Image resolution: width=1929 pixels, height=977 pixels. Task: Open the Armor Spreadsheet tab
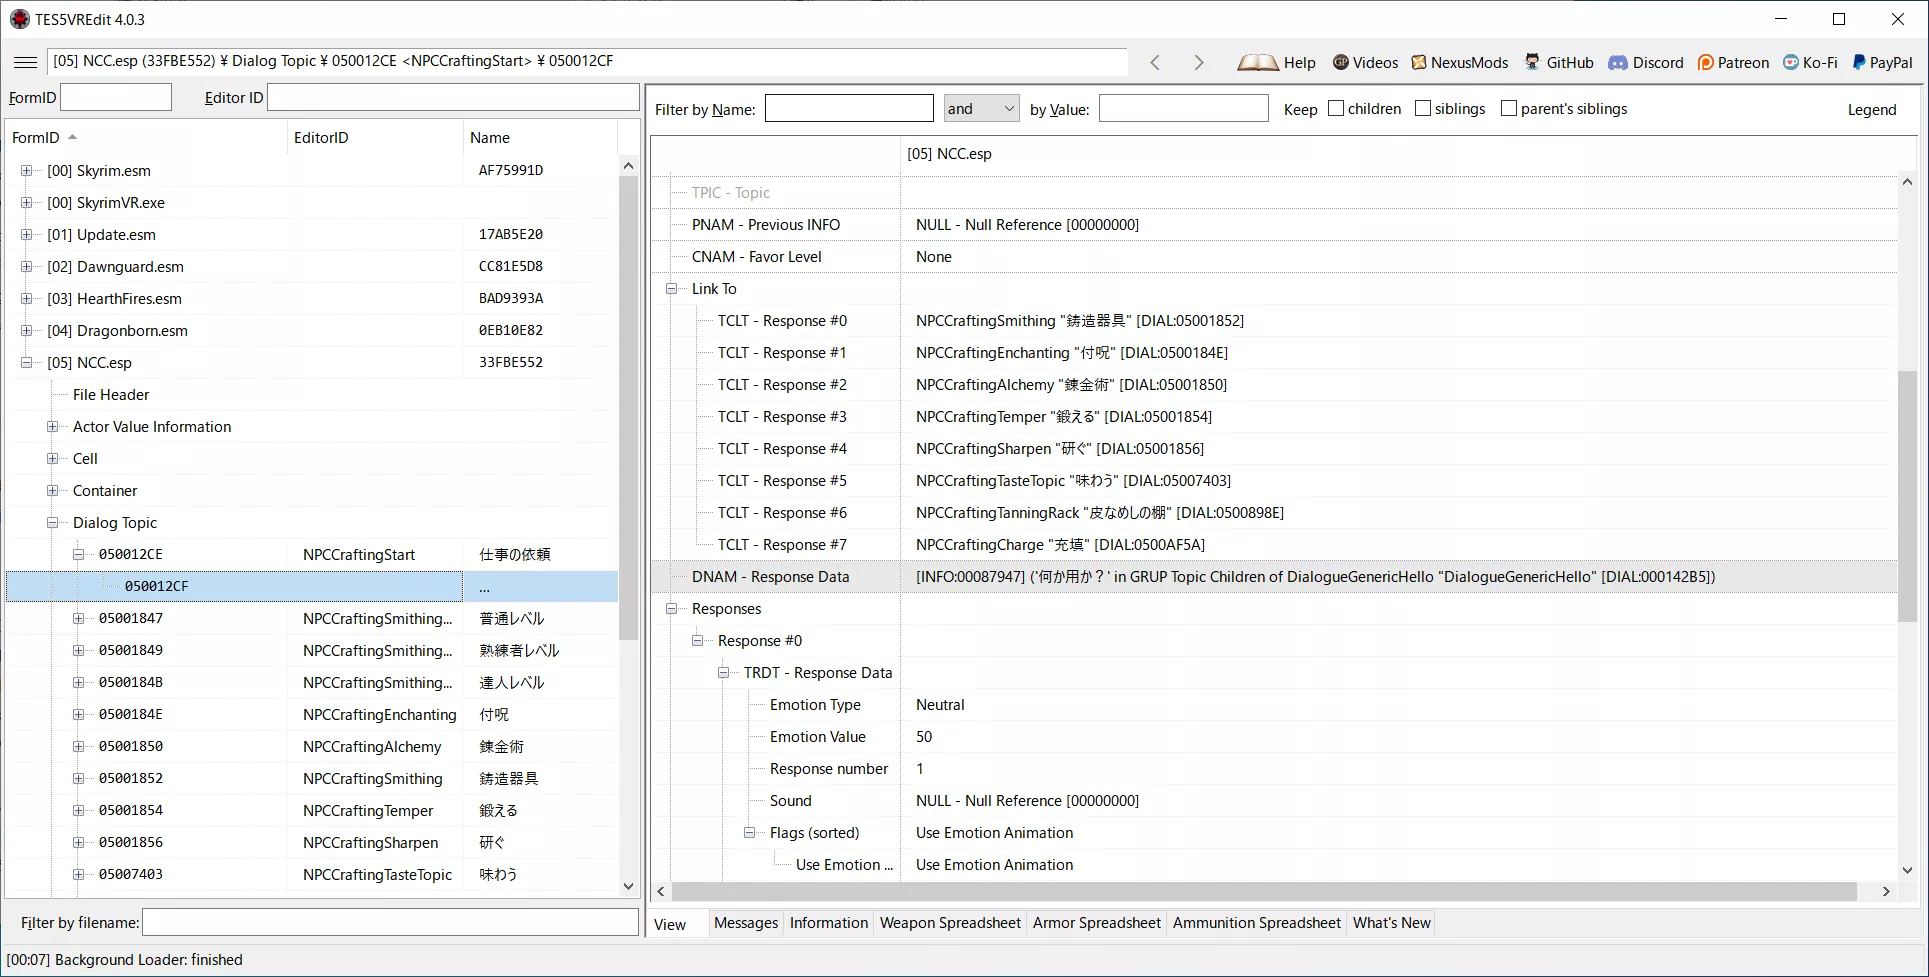click(1097, 923)
